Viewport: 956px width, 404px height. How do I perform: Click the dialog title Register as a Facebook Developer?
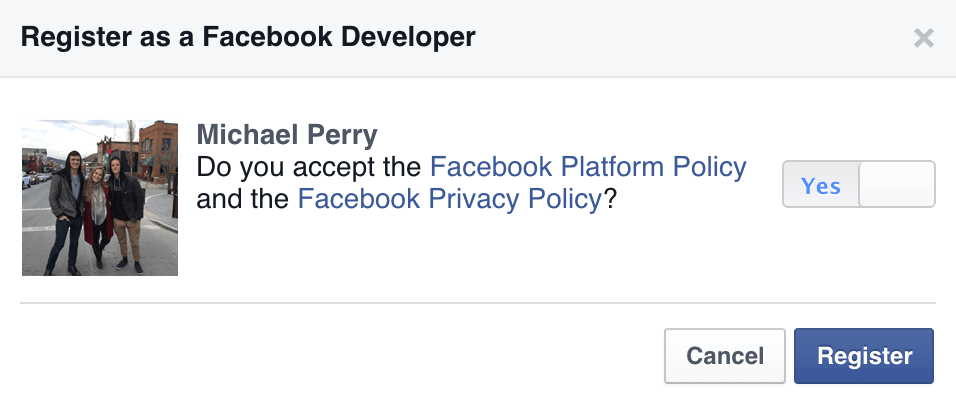click(248, 37)
